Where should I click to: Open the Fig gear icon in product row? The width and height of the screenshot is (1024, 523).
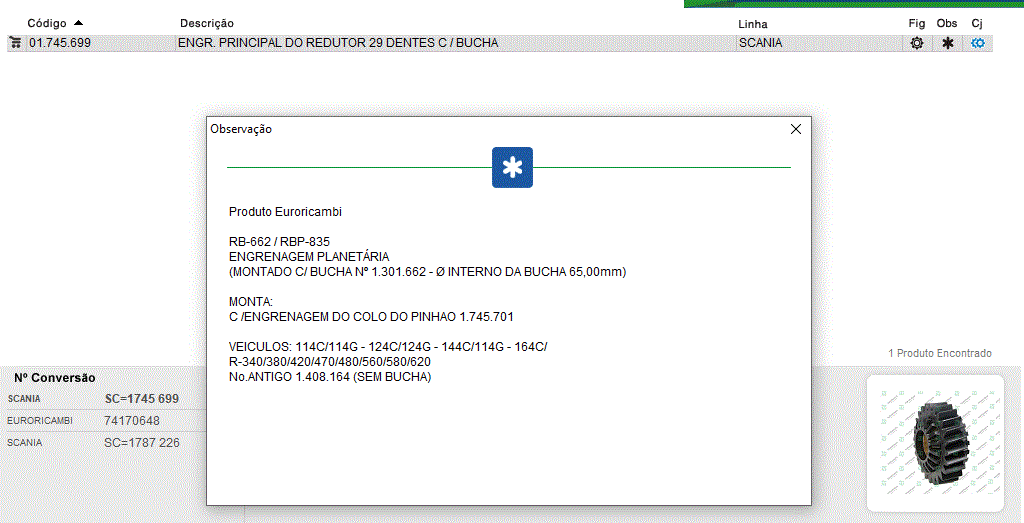[916, 43]
